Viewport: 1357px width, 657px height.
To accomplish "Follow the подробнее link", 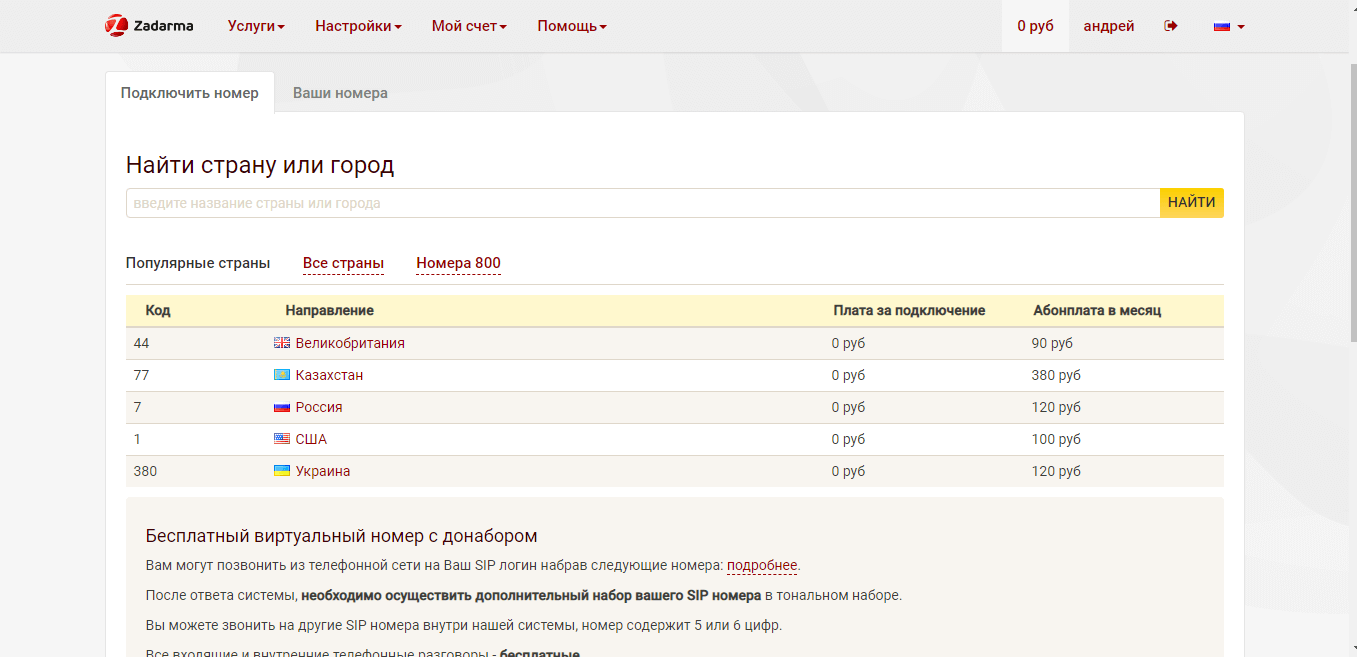I will tap(761, 565).
